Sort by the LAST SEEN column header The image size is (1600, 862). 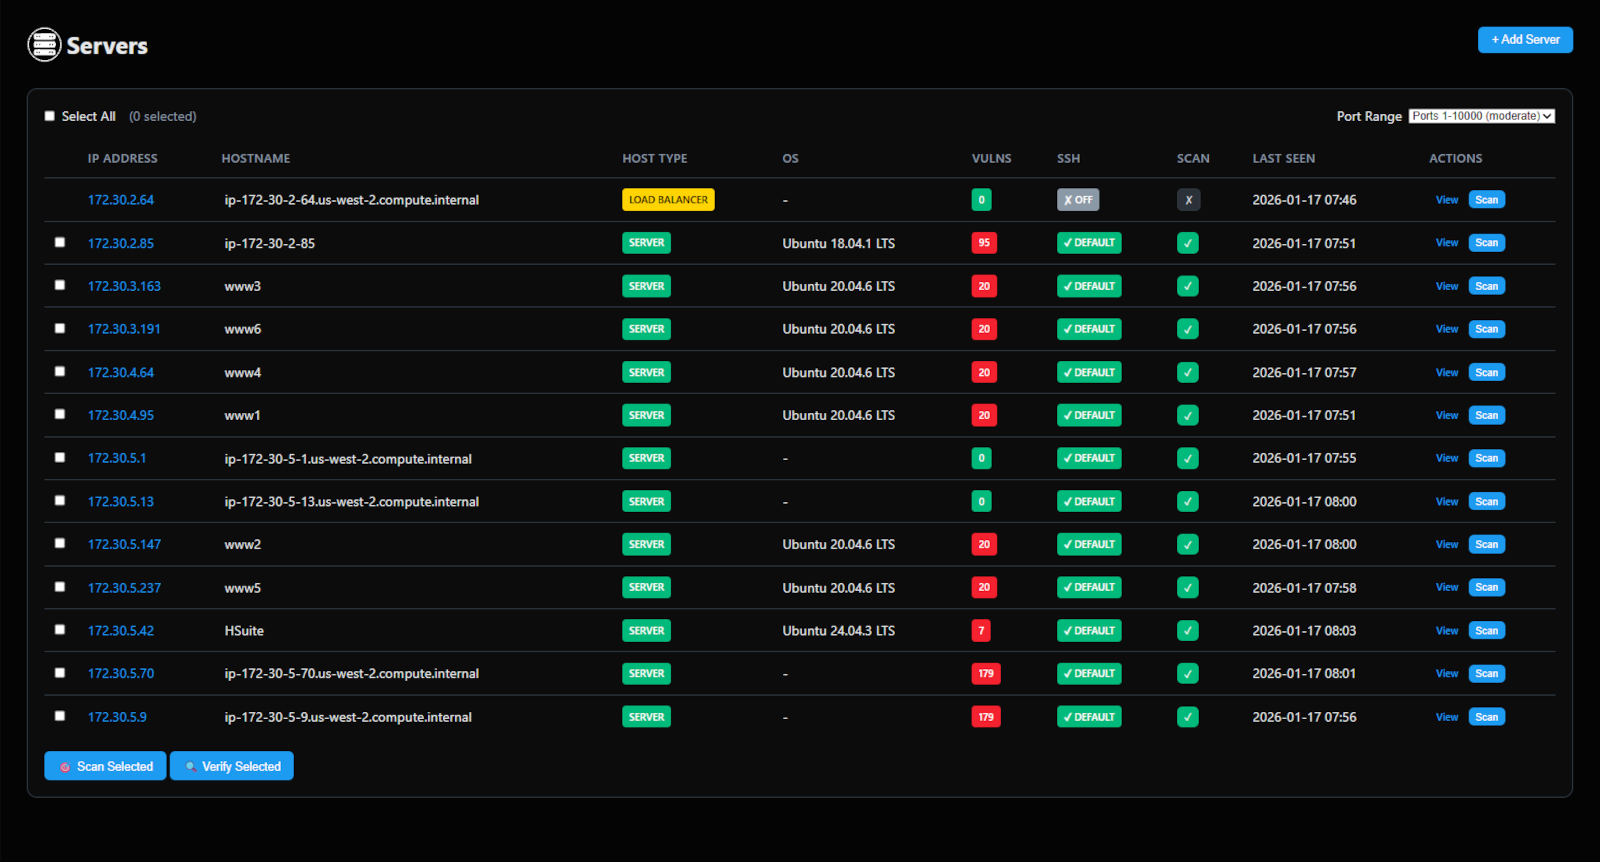[1283, 158]
